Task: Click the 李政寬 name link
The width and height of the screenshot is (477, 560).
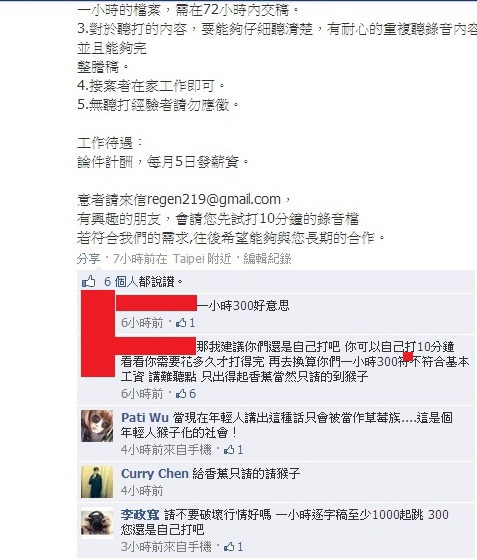Action: point(140,515)
